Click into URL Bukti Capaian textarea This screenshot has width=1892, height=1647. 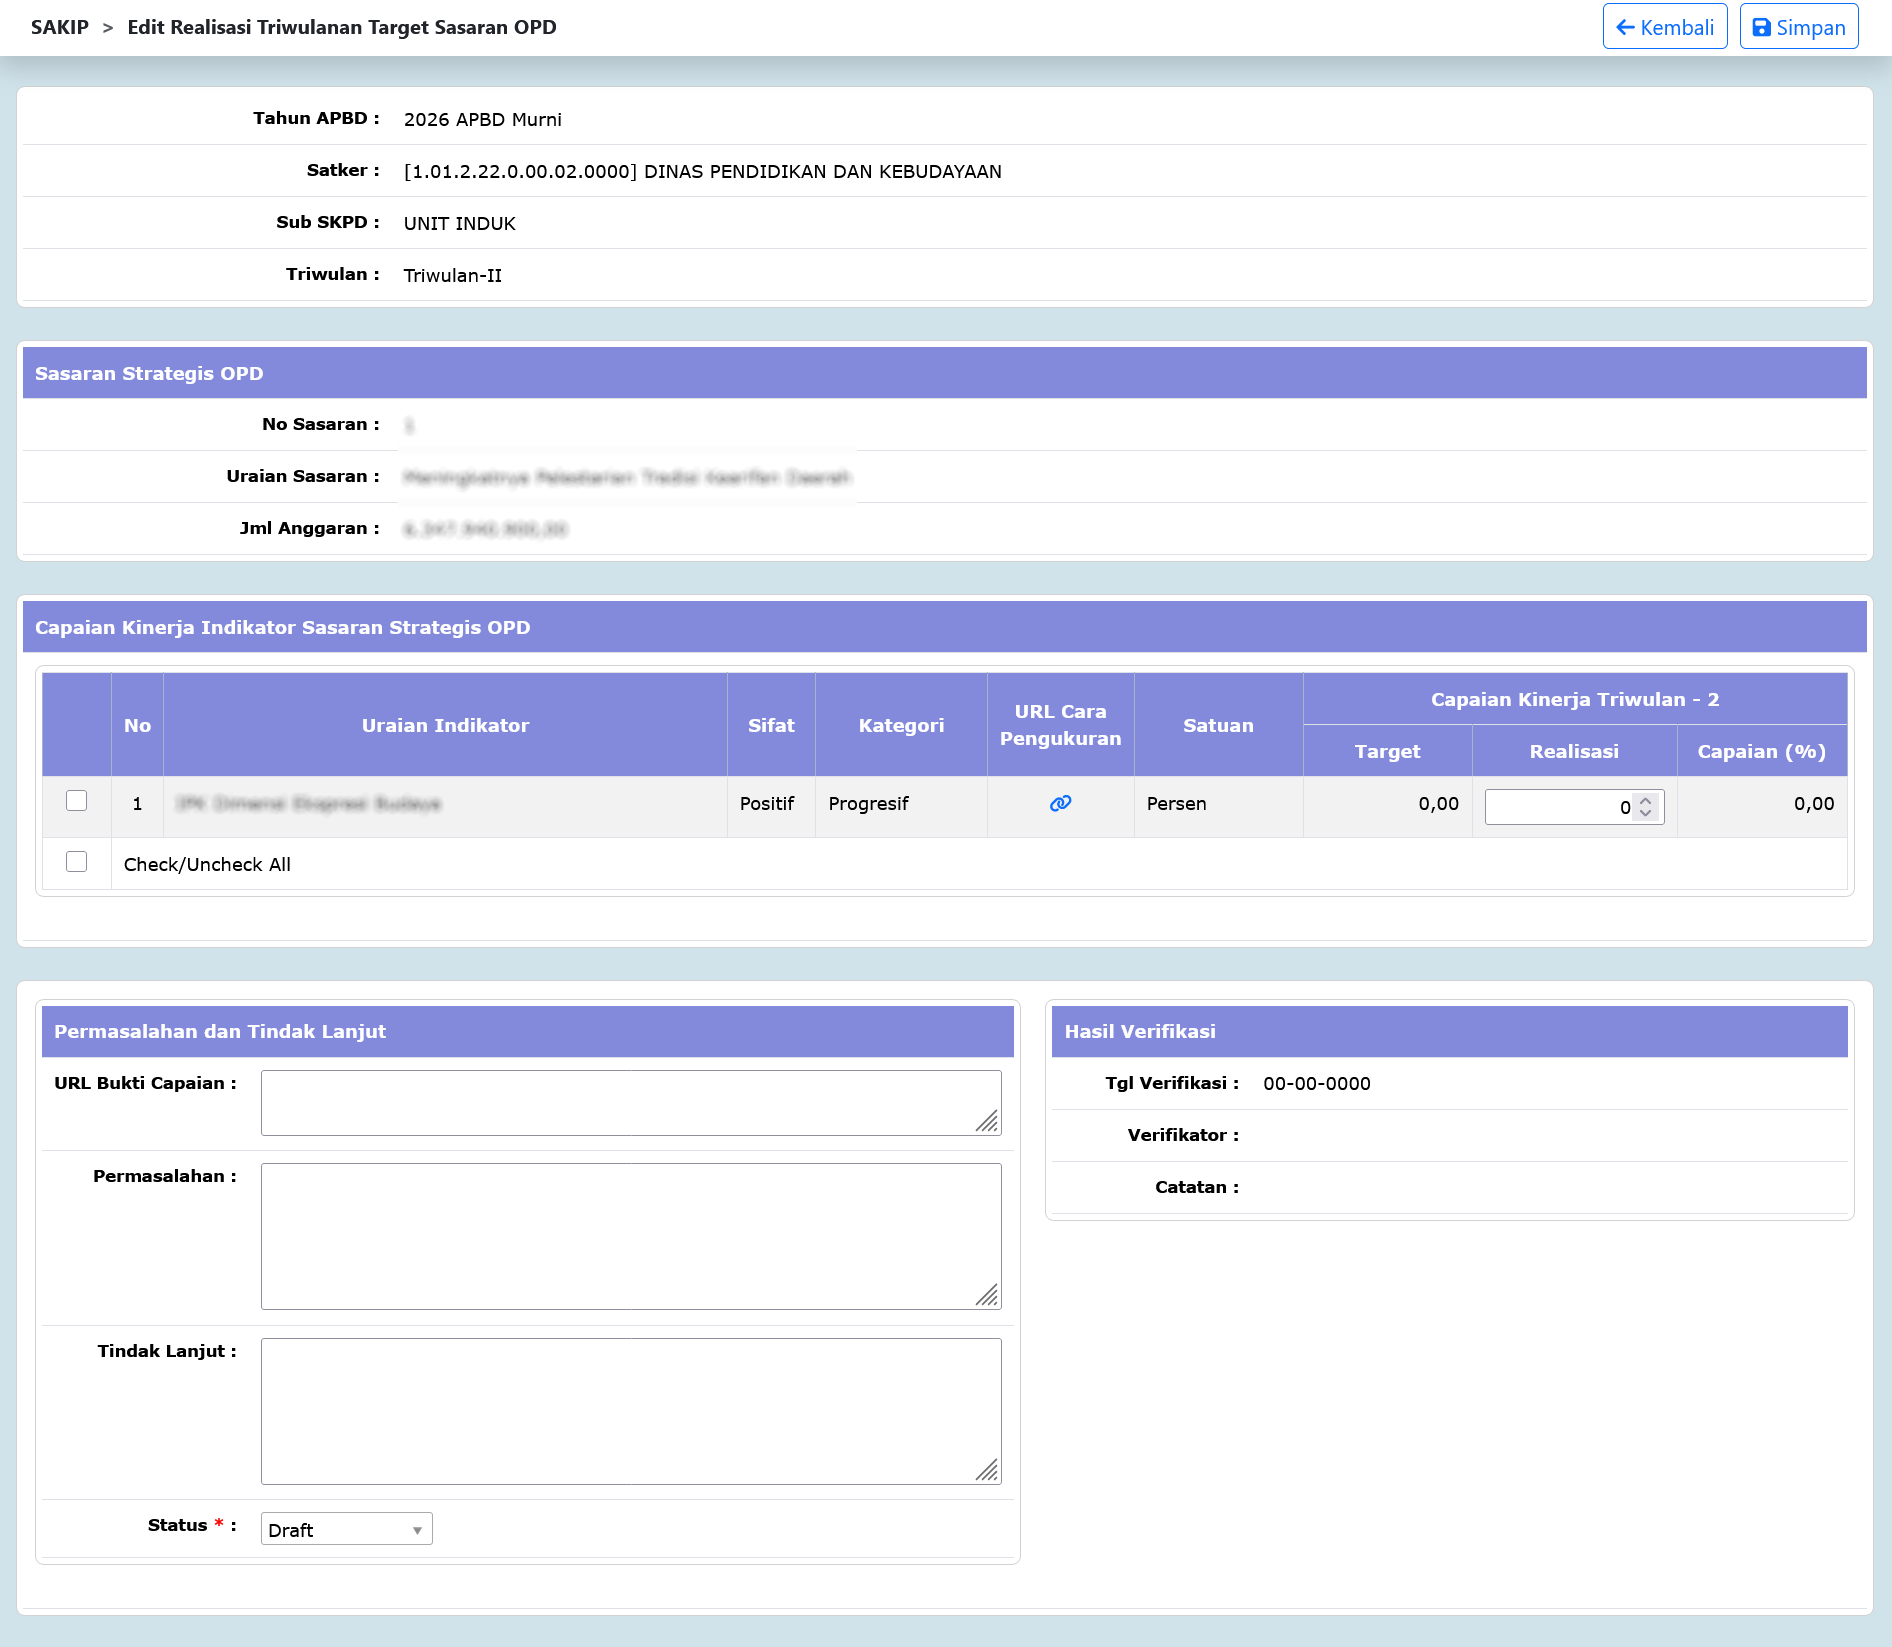(631, 1103)
